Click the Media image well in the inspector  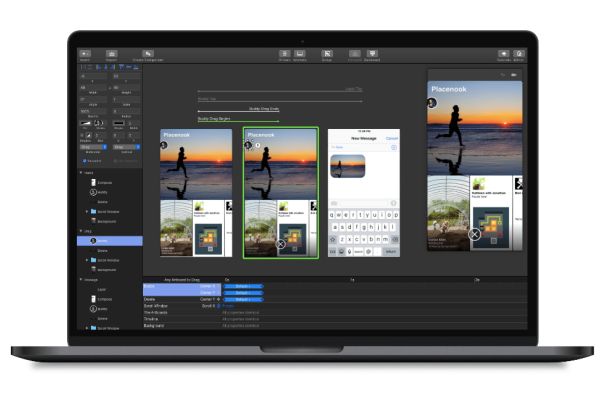click(x=98, y=123)
